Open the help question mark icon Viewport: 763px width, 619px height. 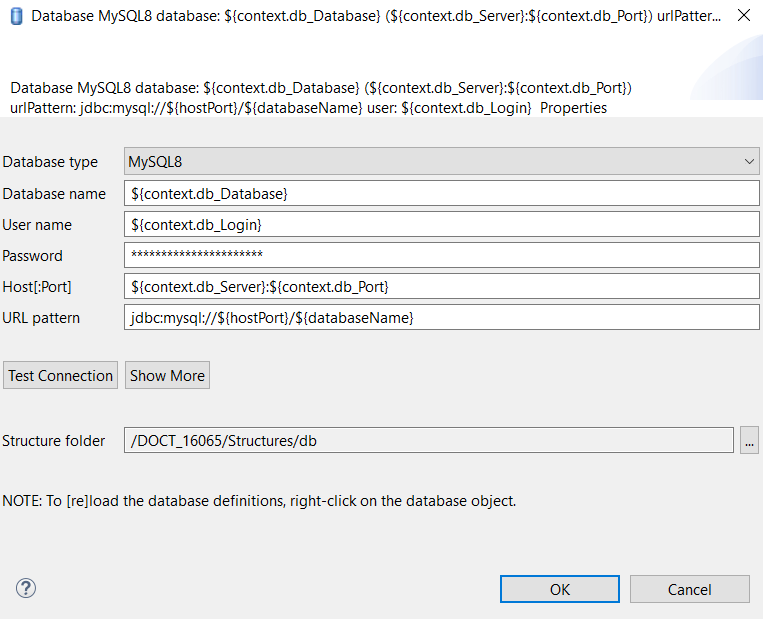point(26,588)
